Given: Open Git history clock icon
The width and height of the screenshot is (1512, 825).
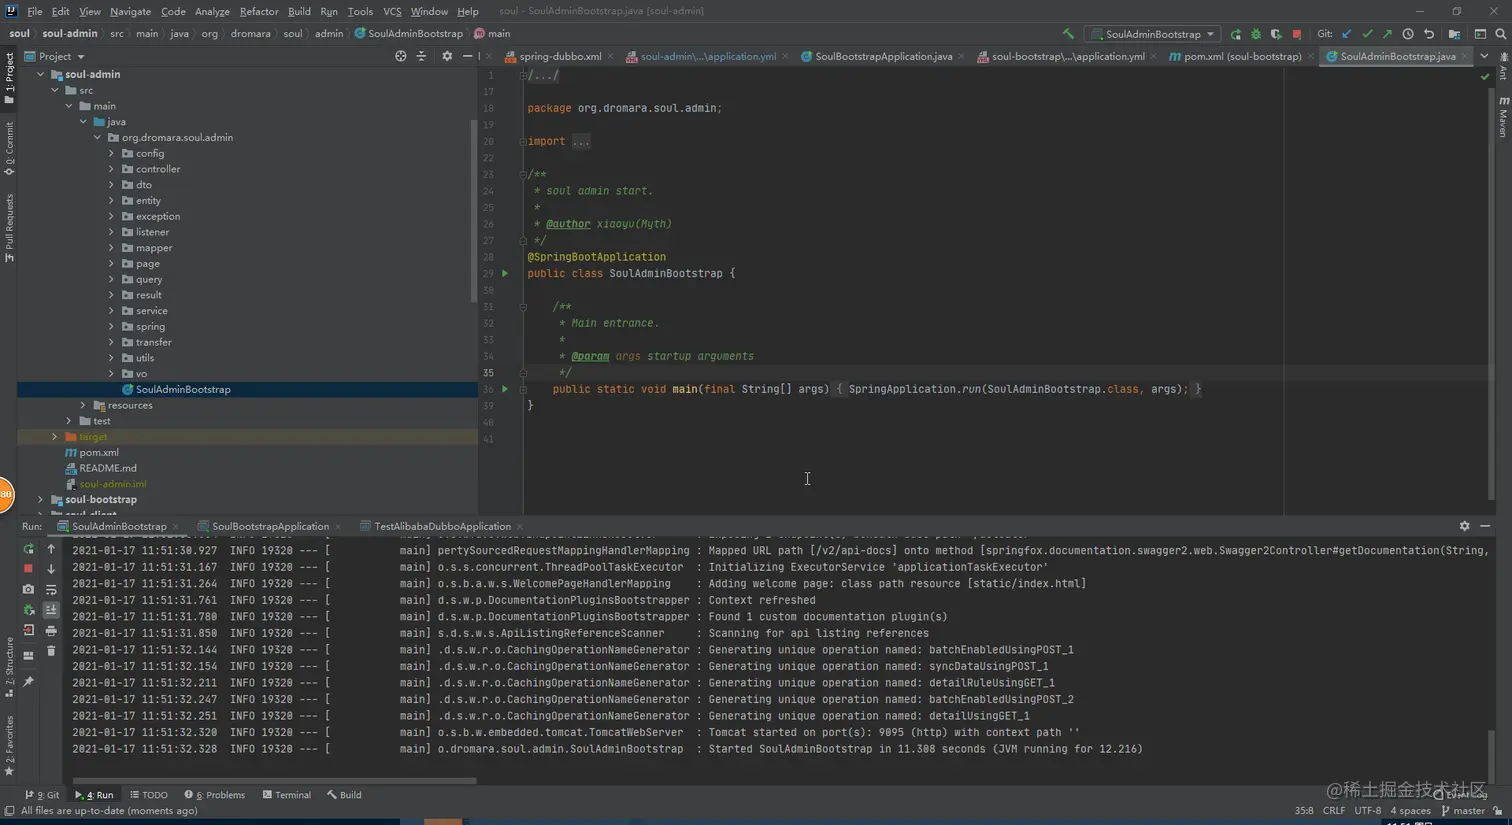Looking at the screenshot, I should point(1408,34).
